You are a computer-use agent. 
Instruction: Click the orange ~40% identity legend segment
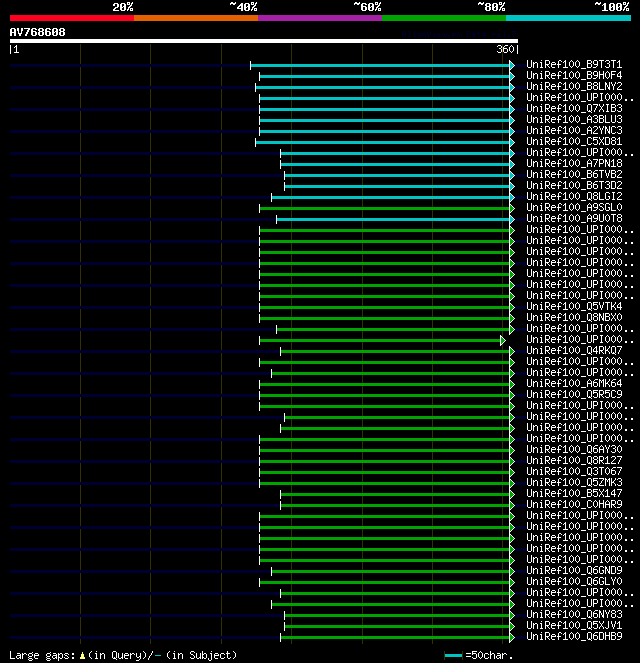click(x=196, y=18)
